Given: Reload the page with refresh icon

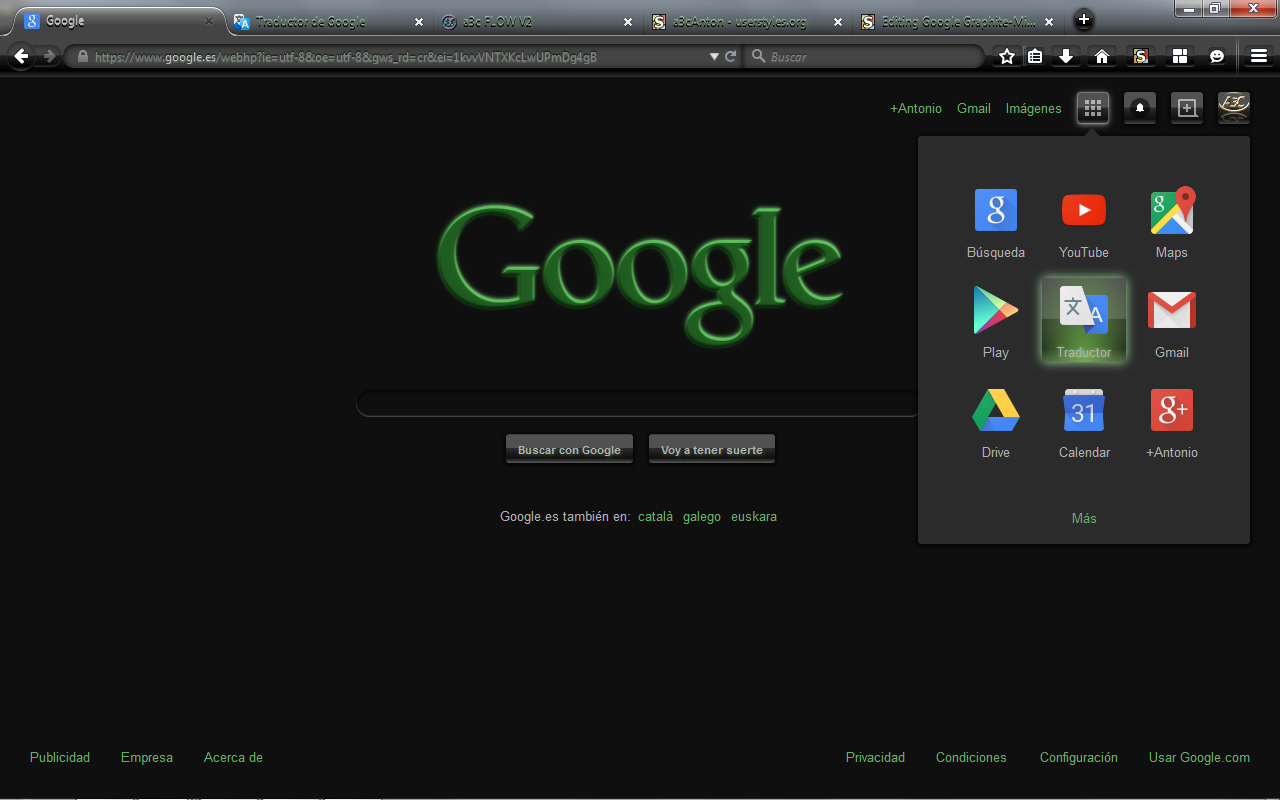Looking at the screenshot, I should (x=731, y=57).
